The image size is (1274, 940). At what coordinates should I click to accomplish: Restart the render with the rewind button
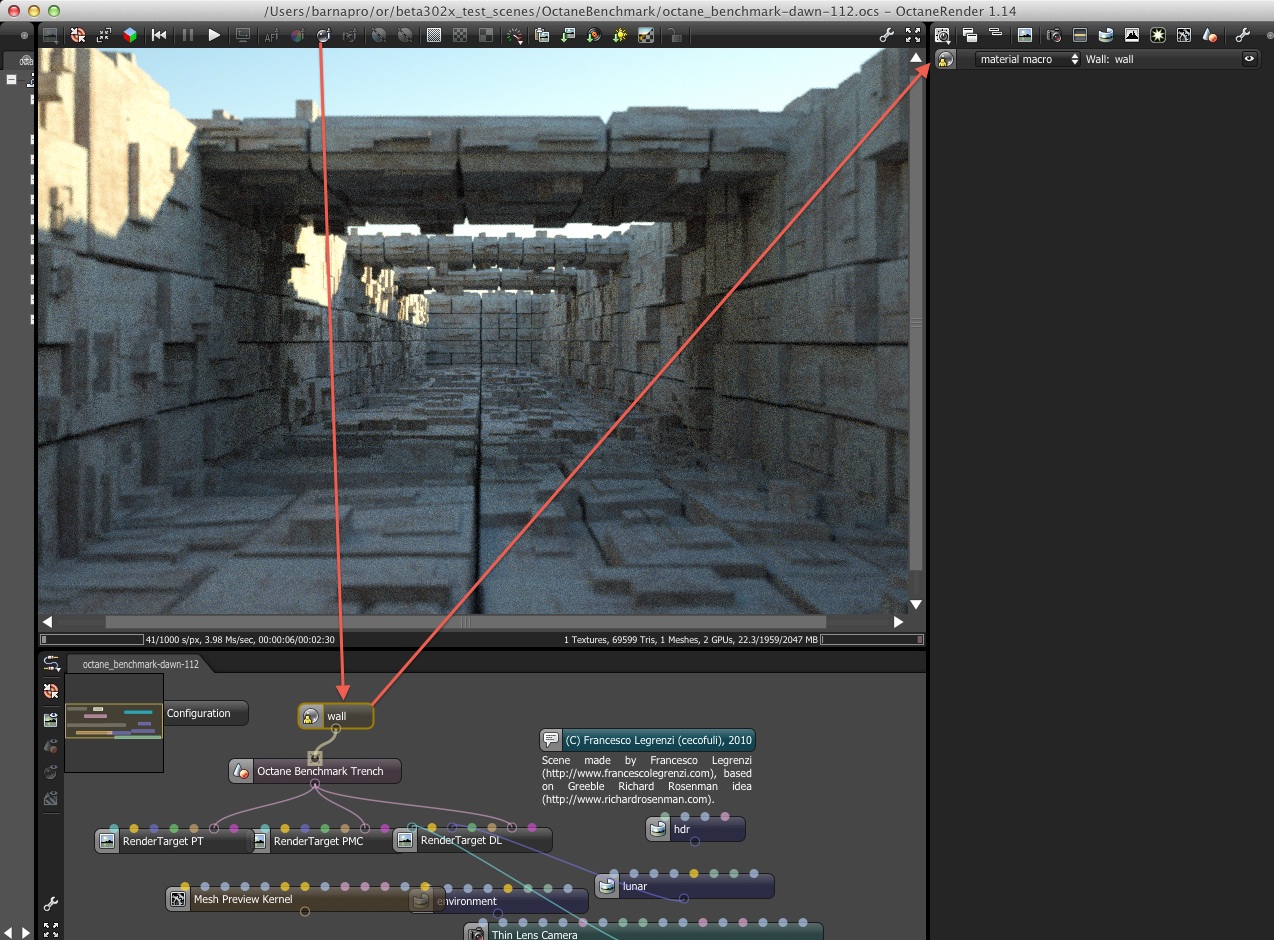point(159,35)
